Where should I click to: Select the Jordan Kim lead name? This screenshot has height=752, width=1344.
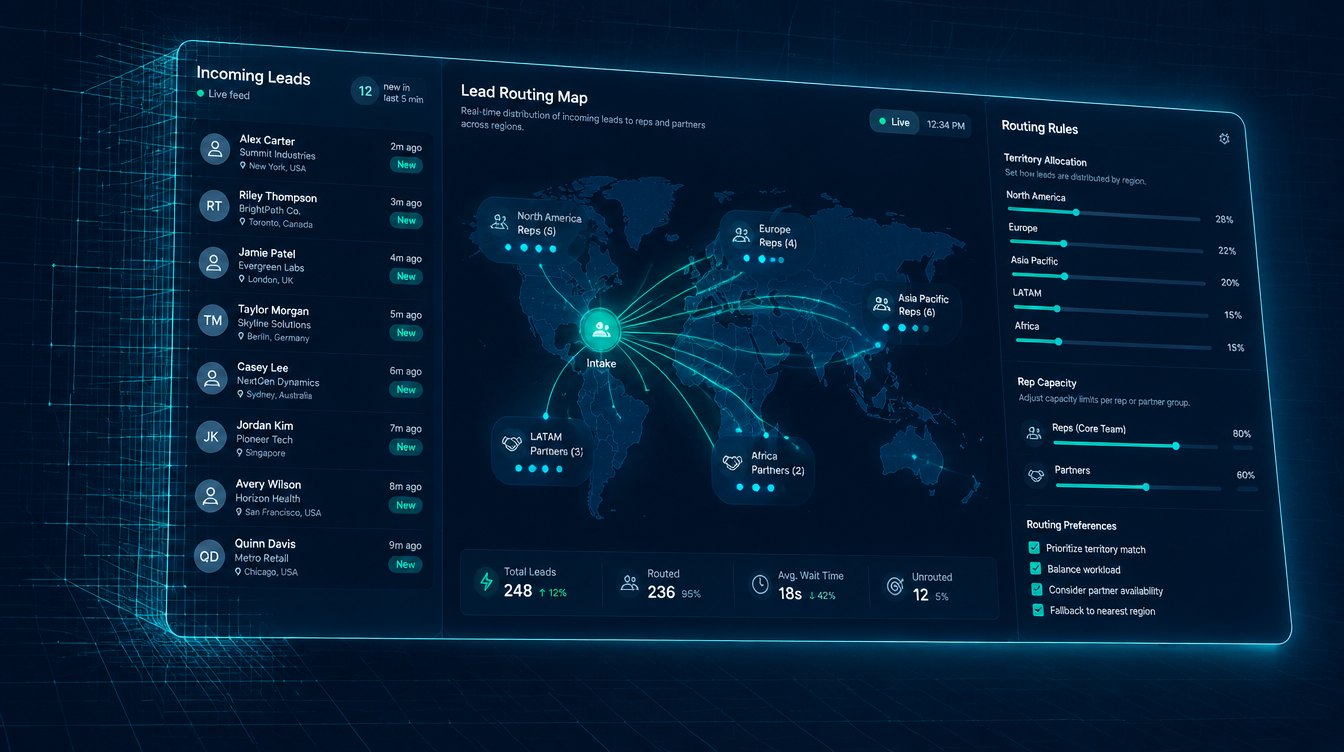pos(265,426)
